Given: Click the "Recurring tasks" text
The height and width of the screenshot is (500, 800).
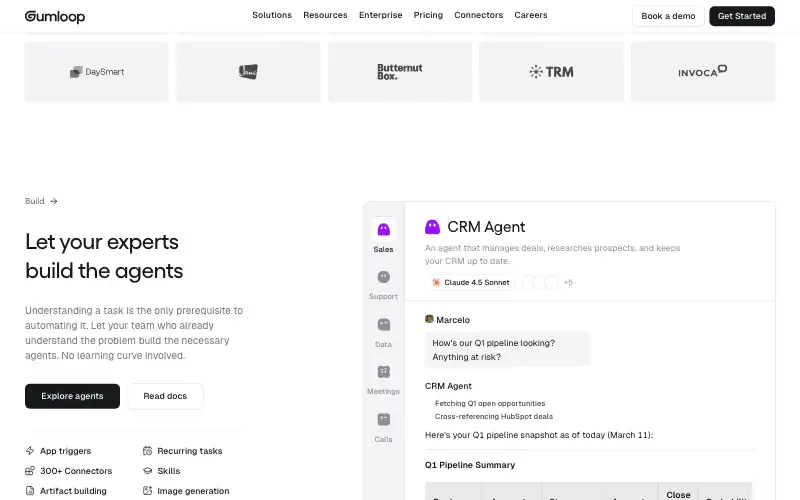Looking at the screenshot, I should point(190,451).
